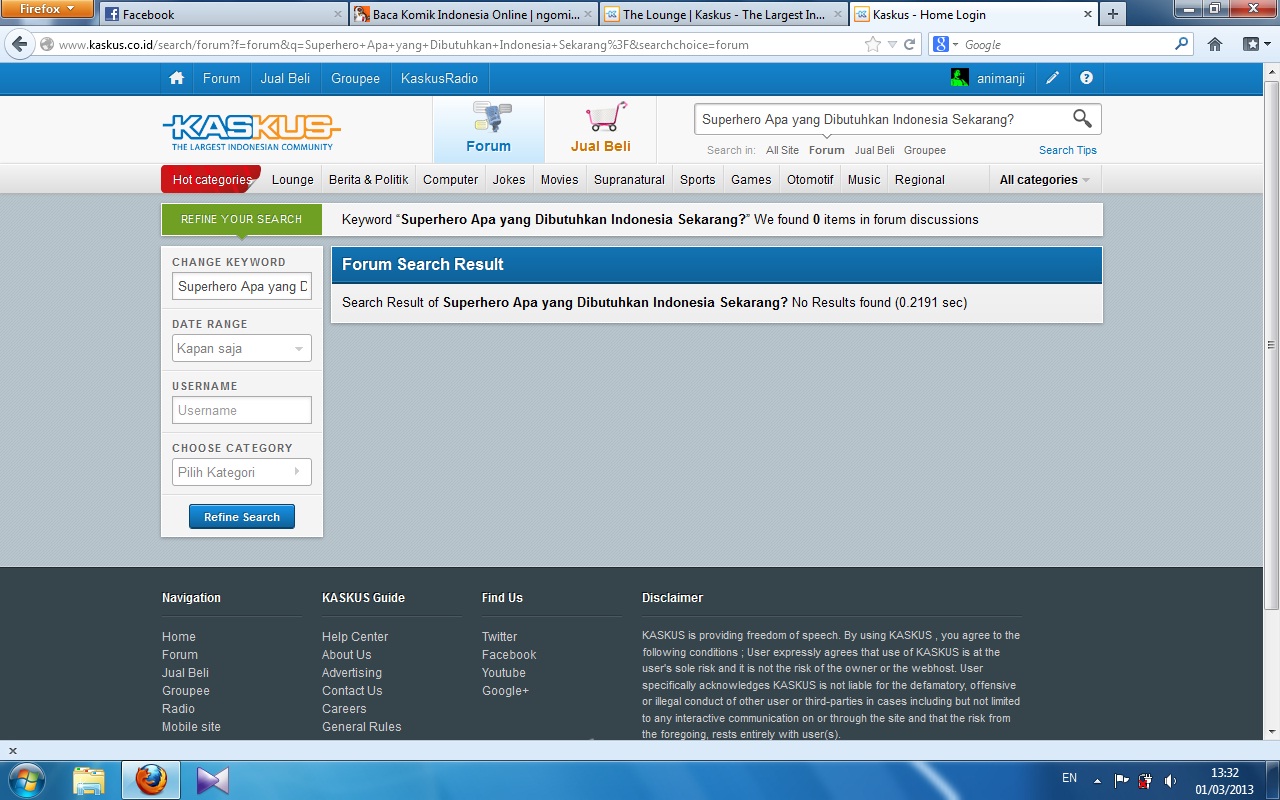1280x800 pixels.
Task: Close the add-on bar with the x
Action: pyautogui.click(x=13, y=750)
